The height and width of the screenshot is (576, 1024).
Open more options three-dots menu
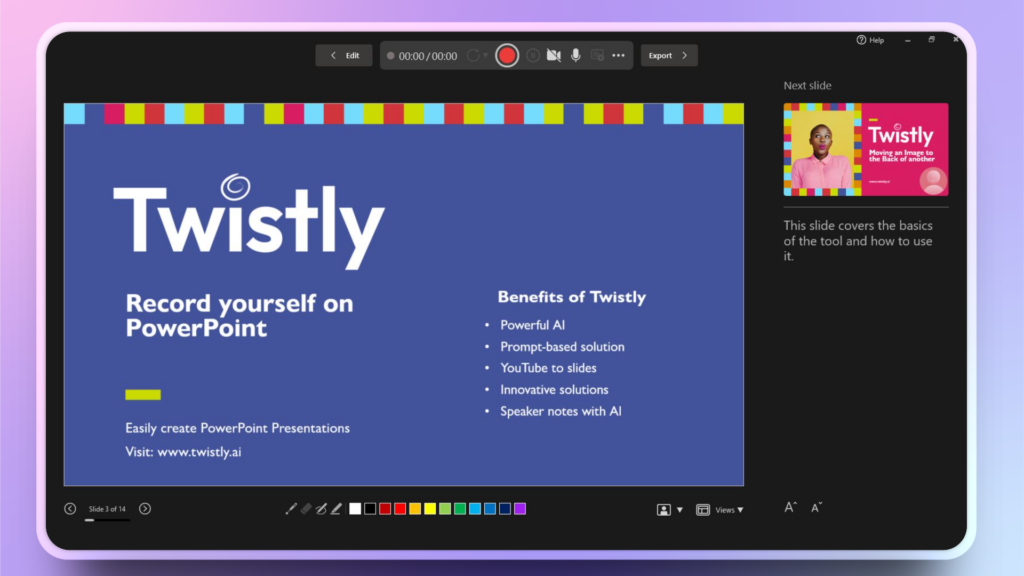click(x=618, y=56)
